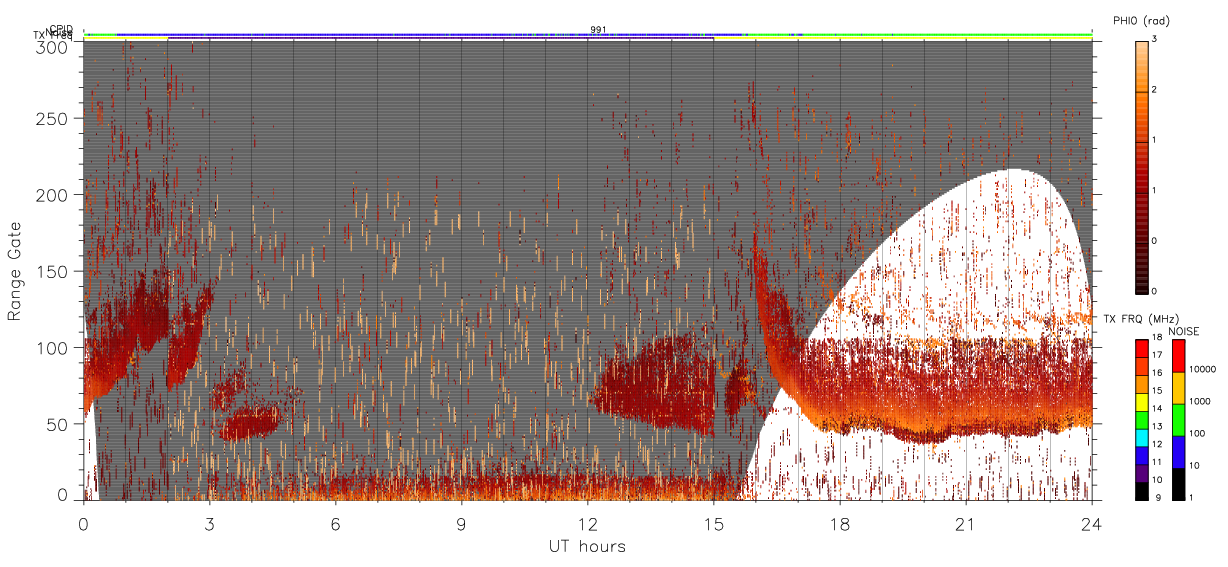Click the '991' label above the plot

598,30
